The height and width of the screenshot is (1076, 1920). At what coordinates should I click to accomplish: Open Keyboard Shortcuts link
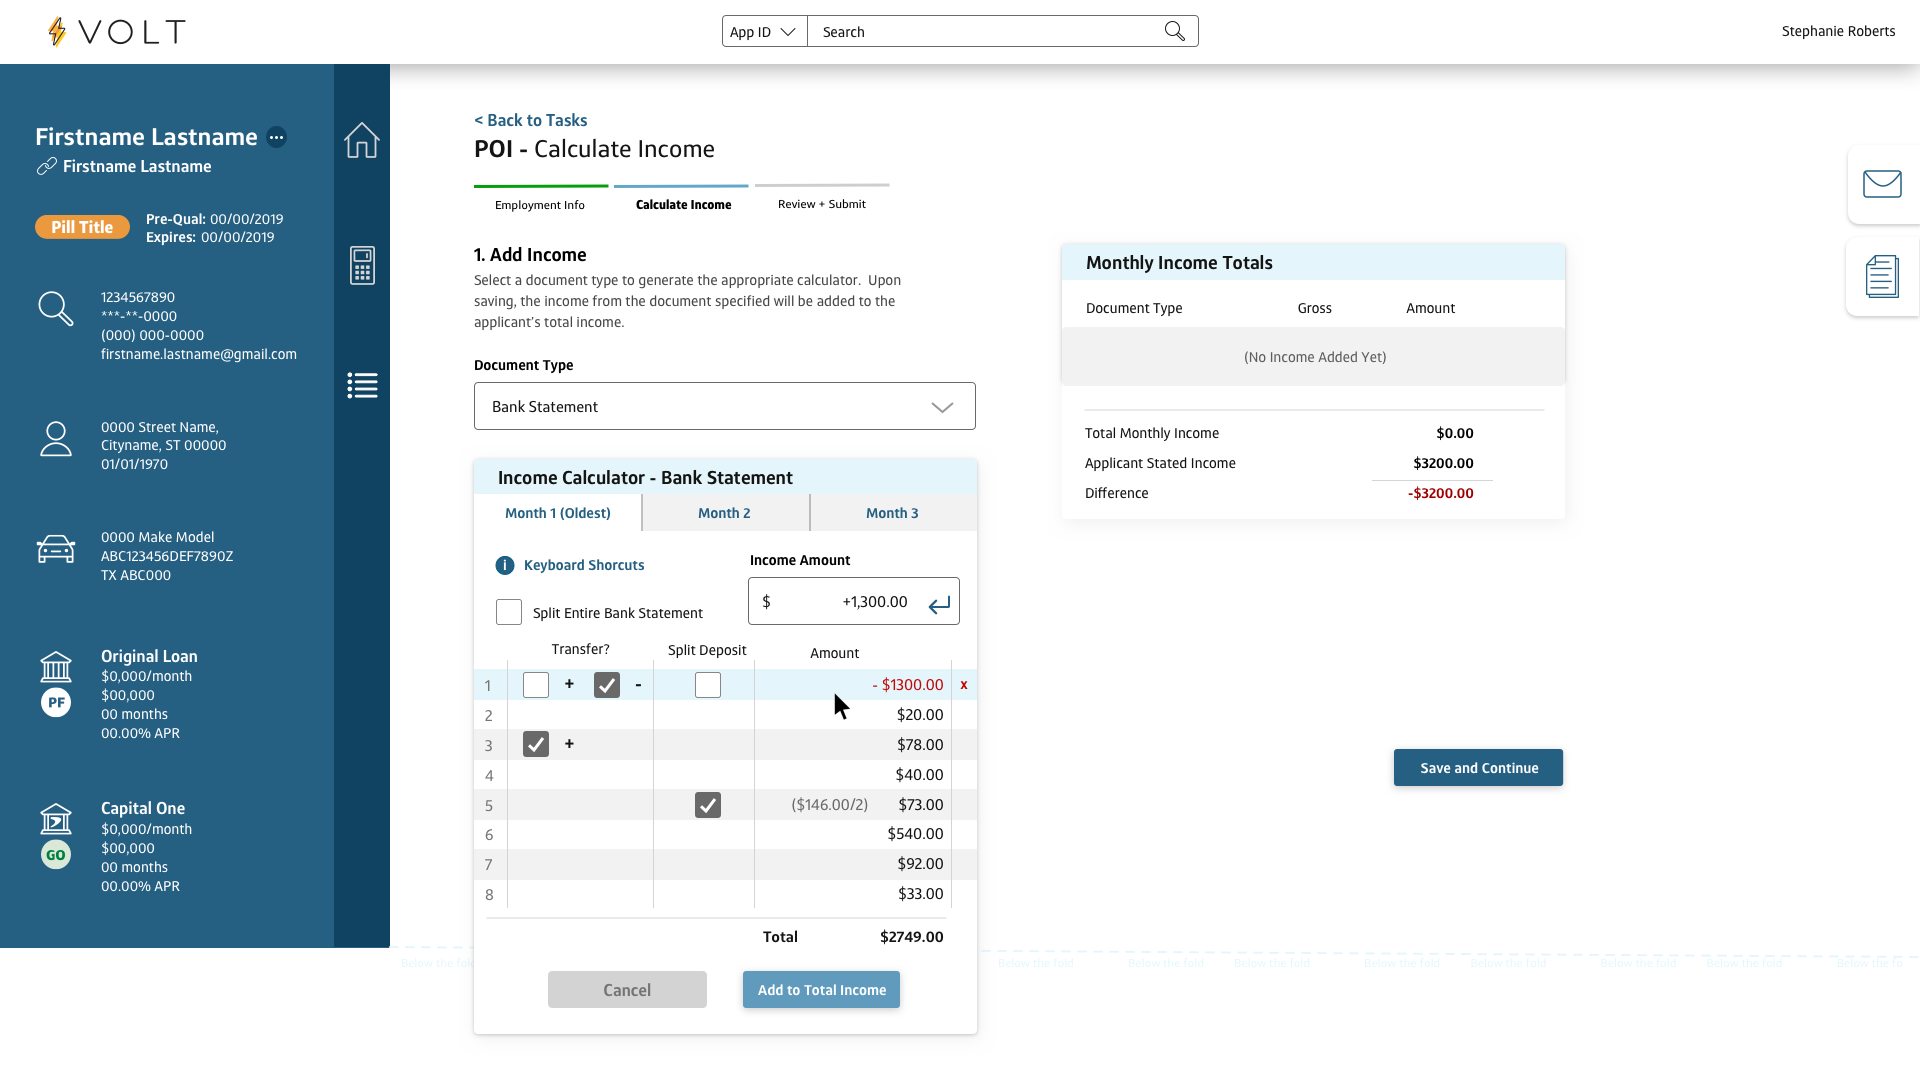584,565
